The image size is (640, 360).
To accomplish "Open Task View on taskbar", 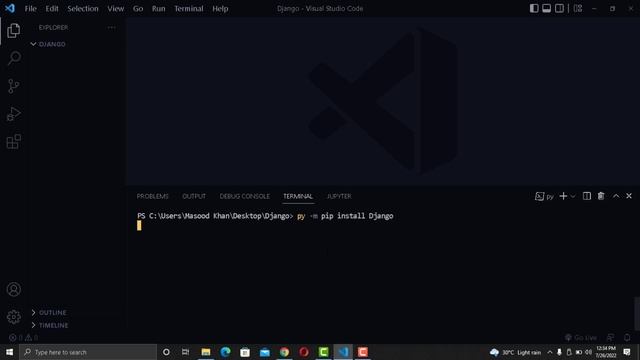I will click(185, 352).
